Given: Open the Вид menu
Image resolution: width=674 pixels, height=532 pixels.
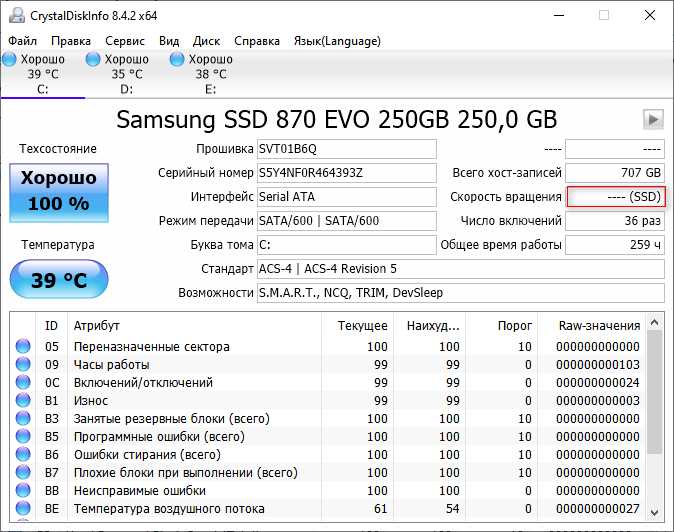Looking at the screenshot, I should (x=169, y=41).
